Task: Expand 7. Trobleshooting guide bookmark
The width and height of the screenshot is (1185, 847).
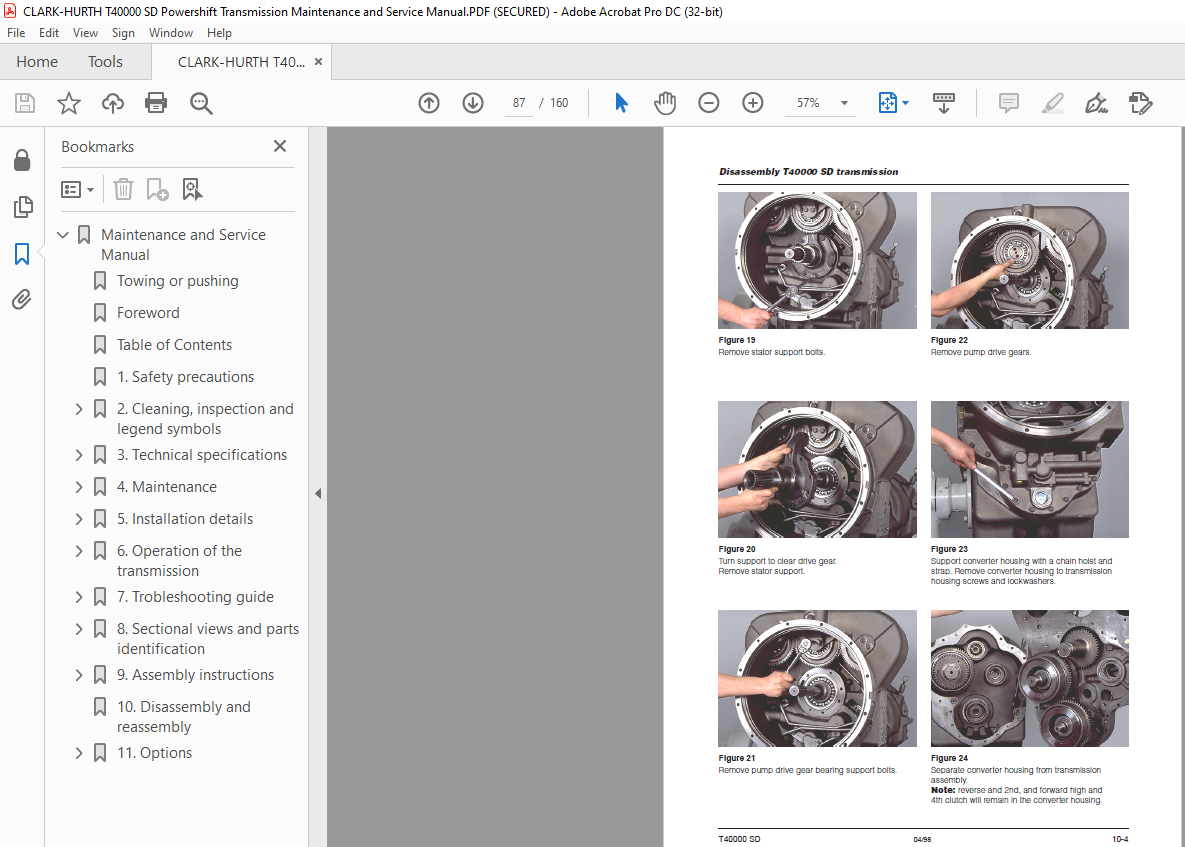Action: point(79,597)
